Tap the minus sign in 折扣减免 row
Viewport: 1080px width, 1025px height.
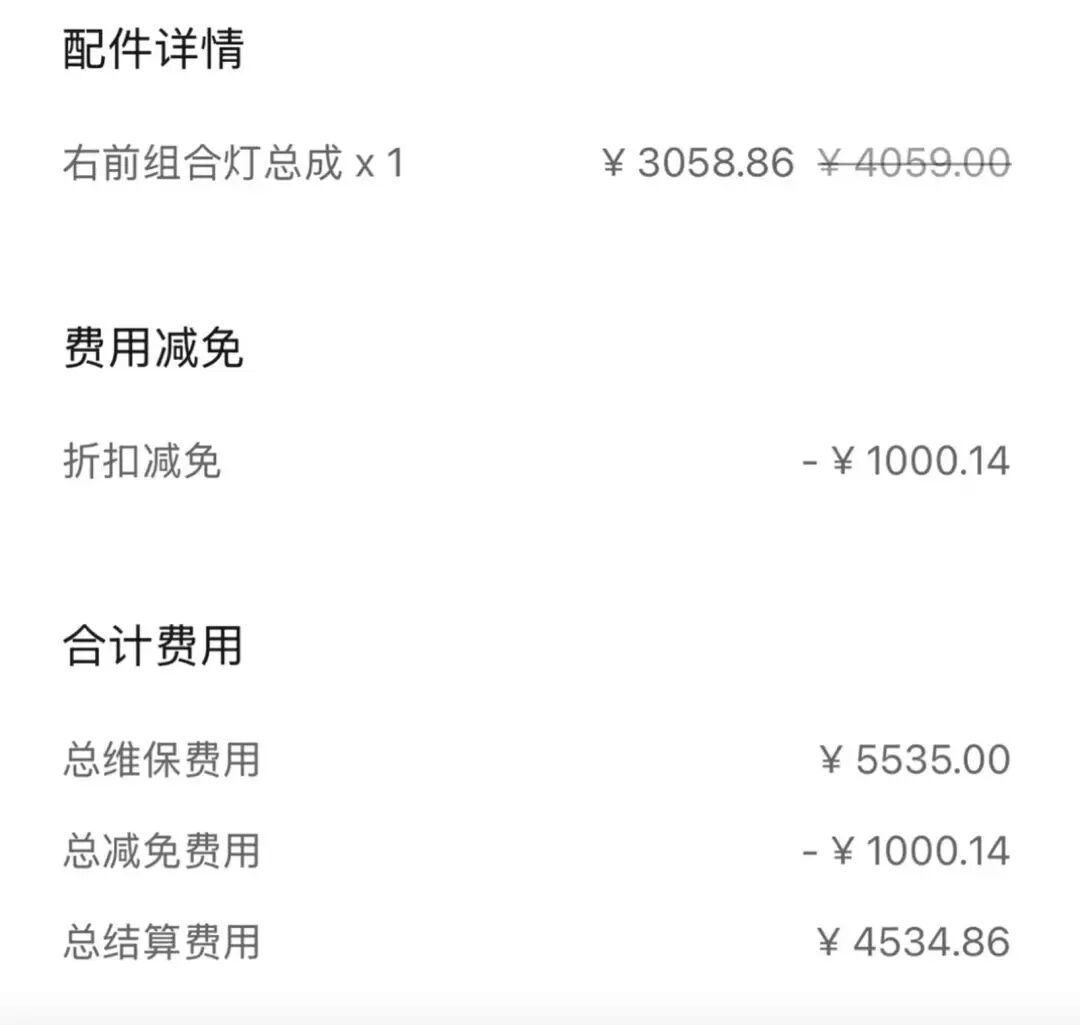tap(810, 461)
